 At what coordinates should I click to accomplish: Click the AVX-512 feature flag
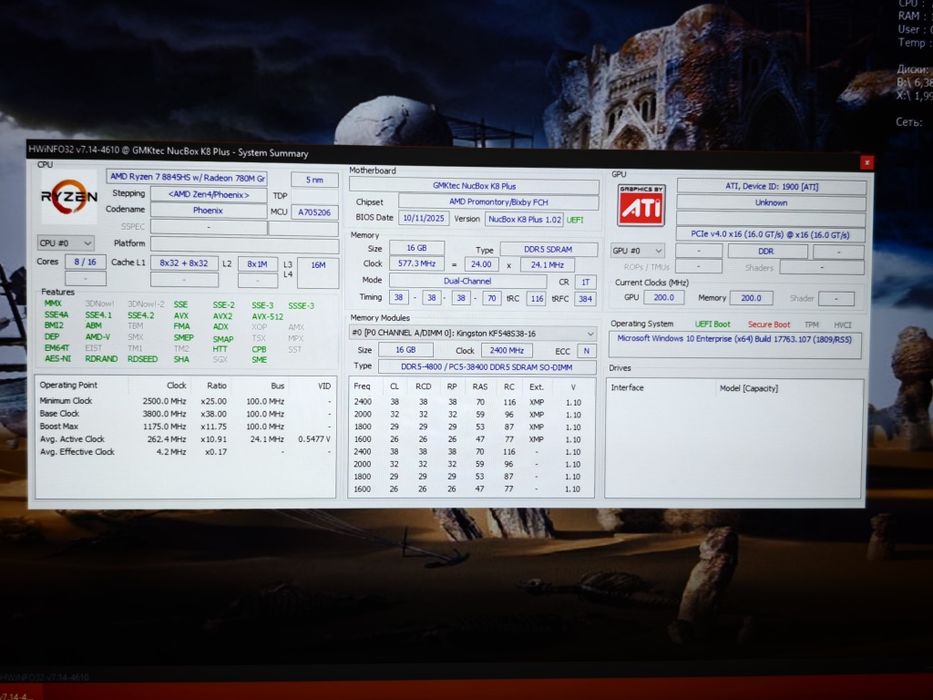click(267, 317)
